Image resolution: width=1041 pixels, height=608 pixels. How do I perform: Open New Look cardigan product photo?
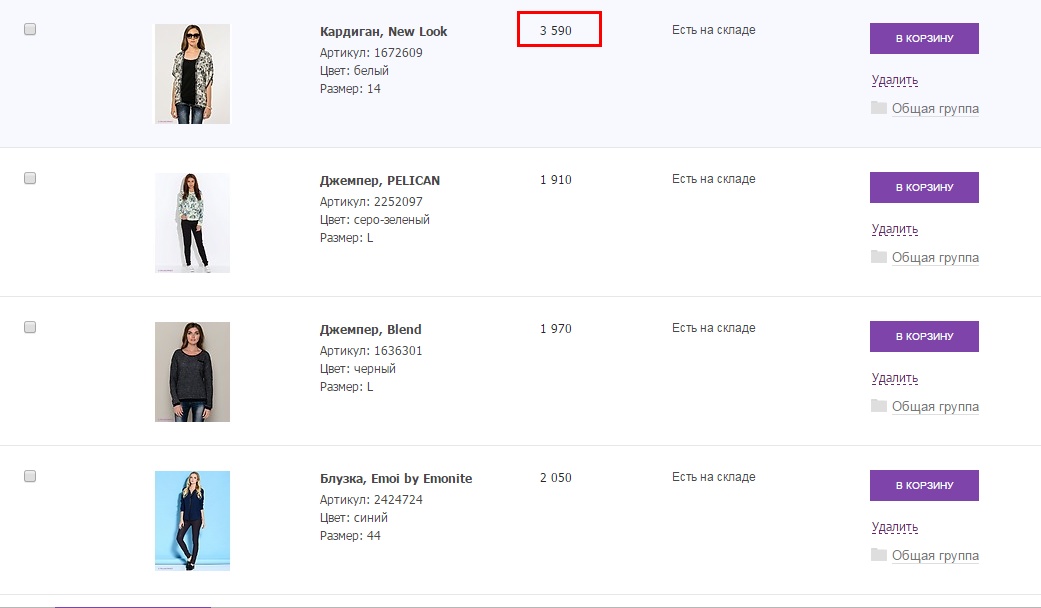[x=192, y=74]
